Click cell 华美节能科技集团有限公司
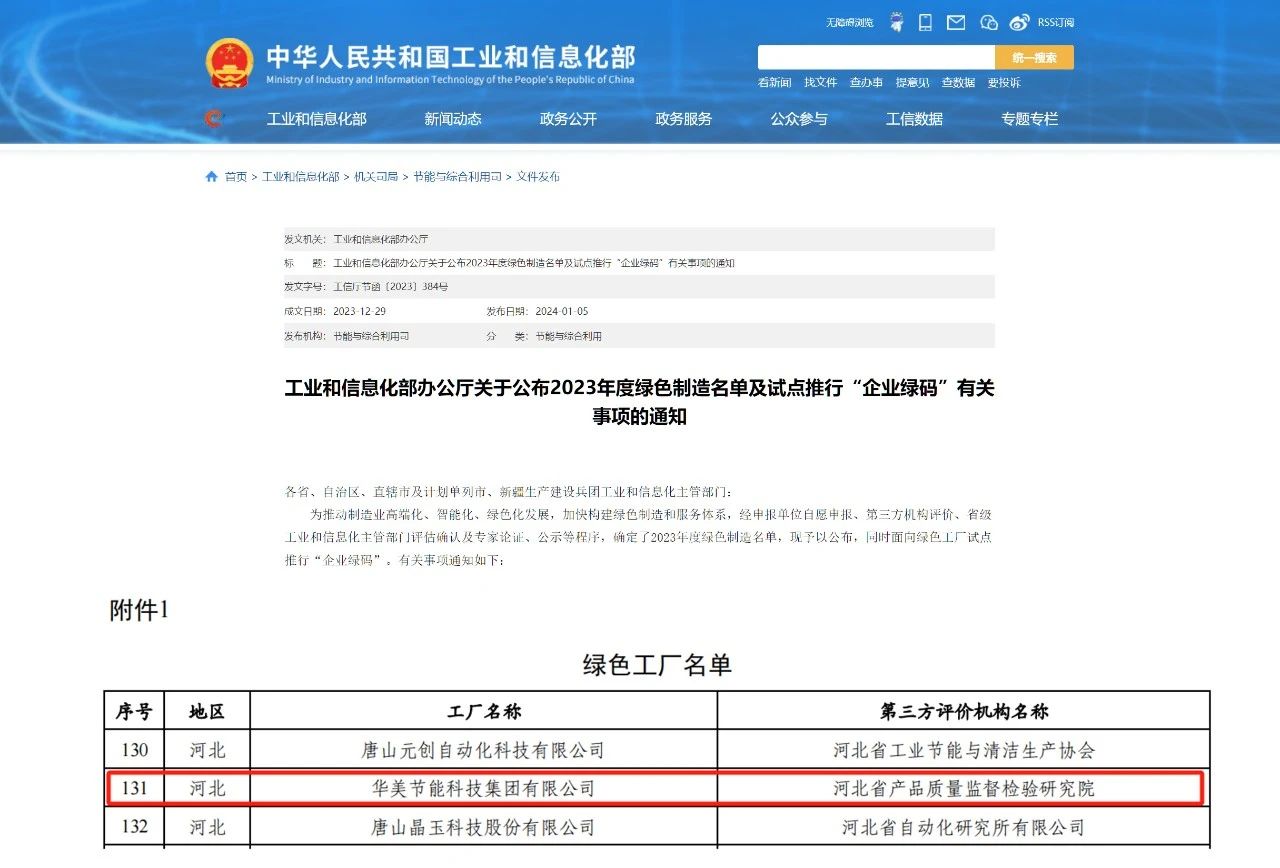This screenshot has width=1280, height=868. click(483, 788)
